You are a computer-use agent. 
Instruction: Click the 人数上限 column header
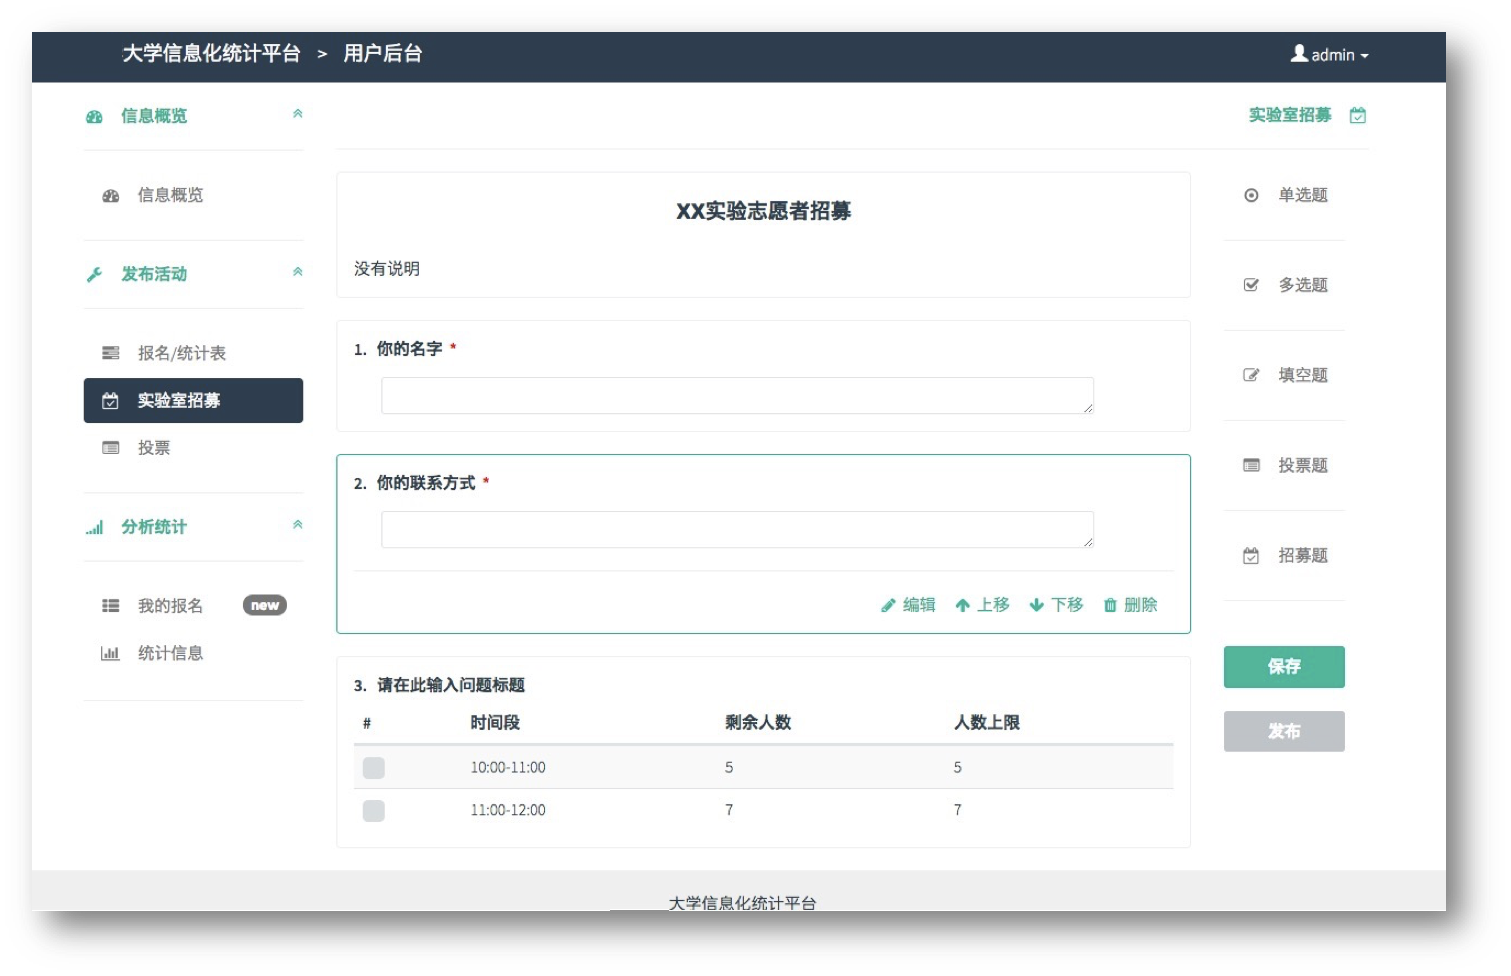point(987,723)
